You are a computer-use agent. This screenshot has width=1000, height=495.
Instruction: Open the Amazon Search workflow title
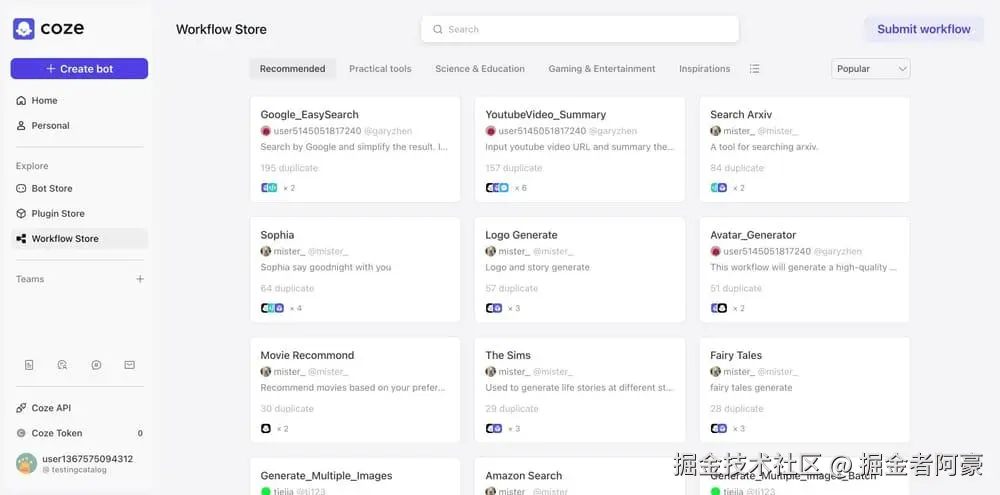click(524, 476)
